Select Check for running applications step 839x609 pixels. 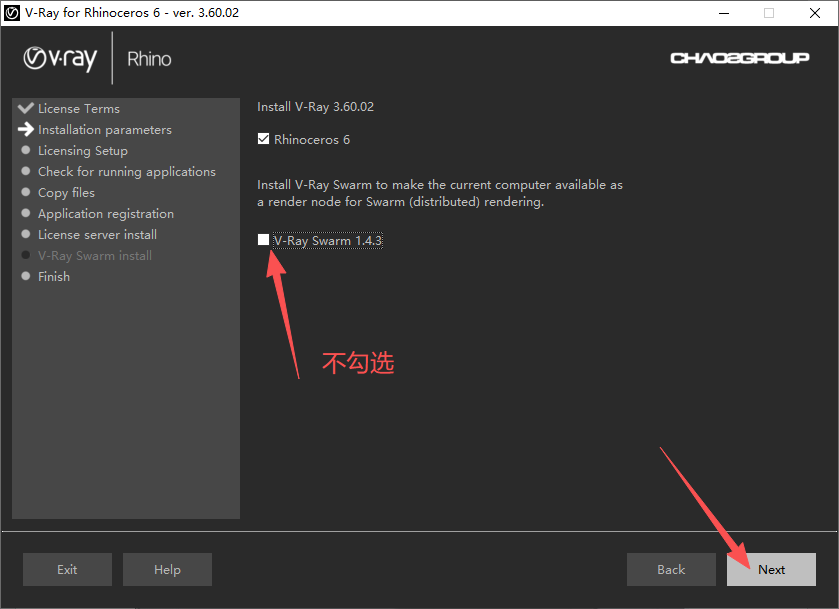click(x=127, y=172)
